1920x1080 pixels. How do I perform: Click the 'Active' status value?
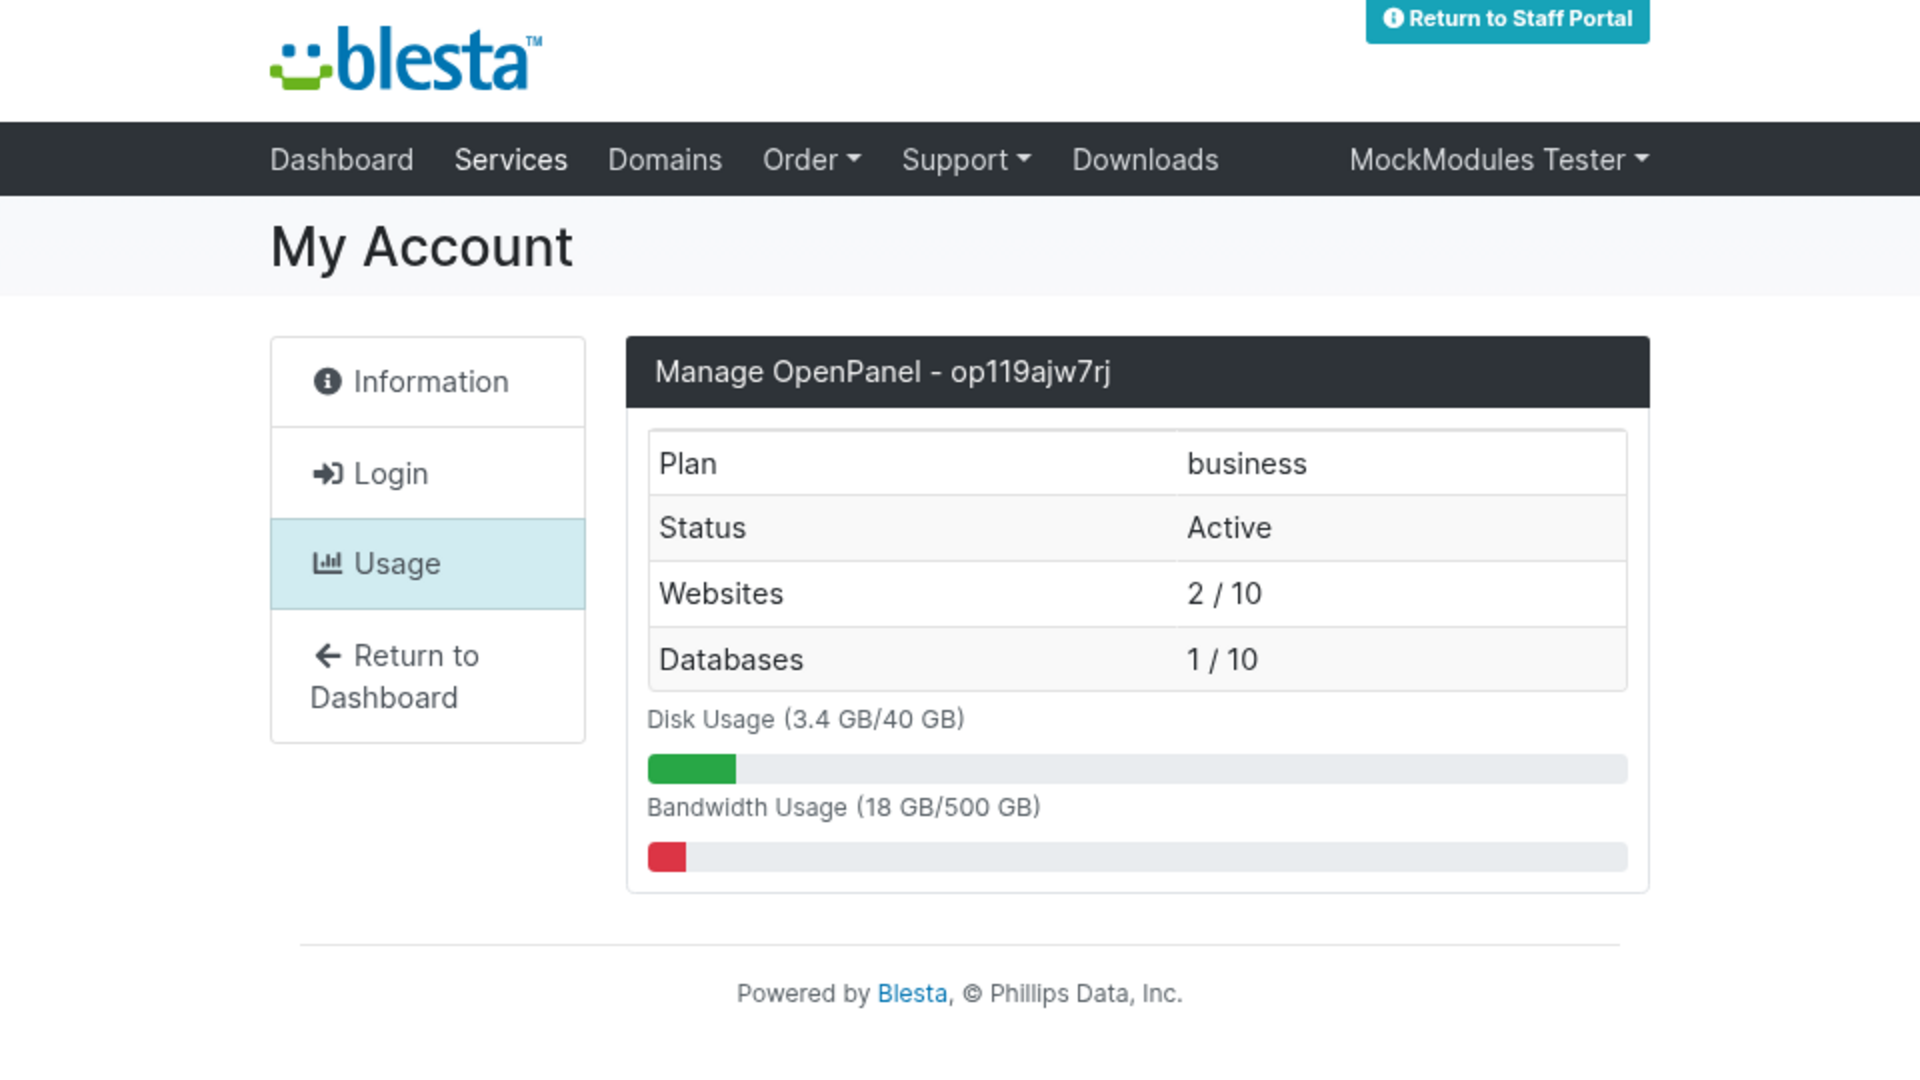coord(1229,528)
